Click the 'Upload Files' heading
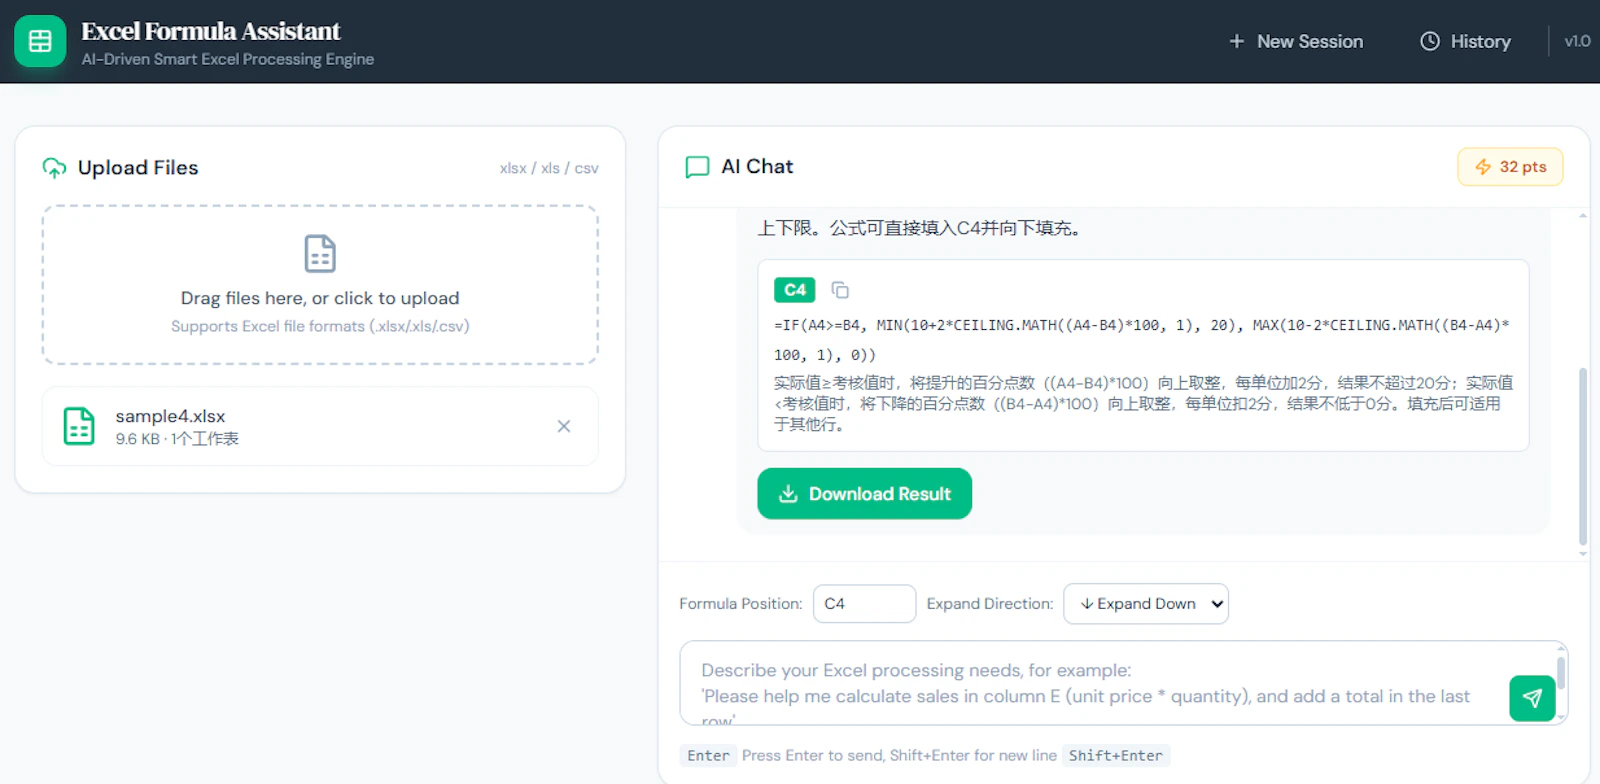The image size is (1600, 784). pos(138,168)
